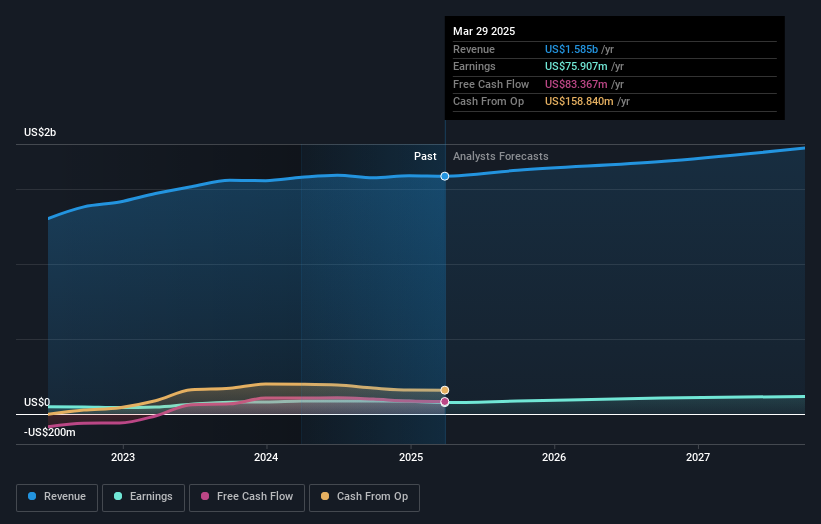821x524 pixels.
Task: Click the -US$200m y-axis label
Action: 50,432
